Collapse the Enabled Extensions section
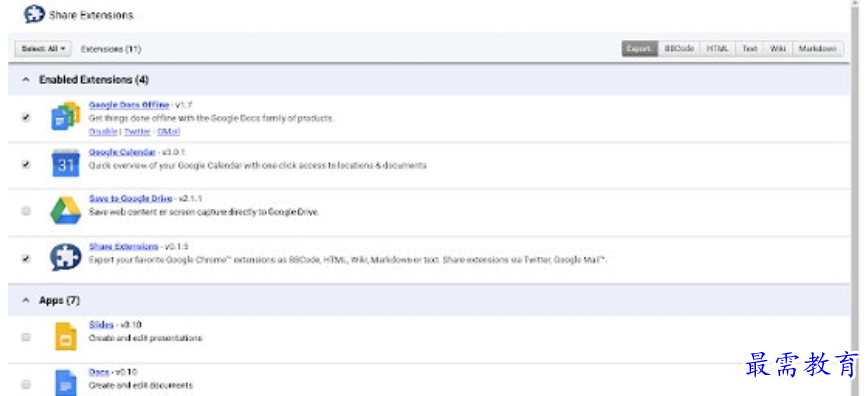867x396 pixels. (25, 80)
